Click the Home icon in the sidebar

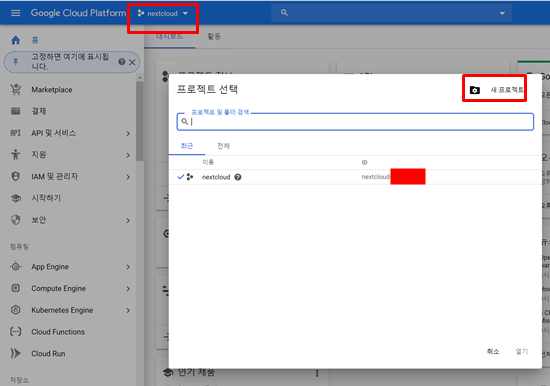[x=15, y=40]
